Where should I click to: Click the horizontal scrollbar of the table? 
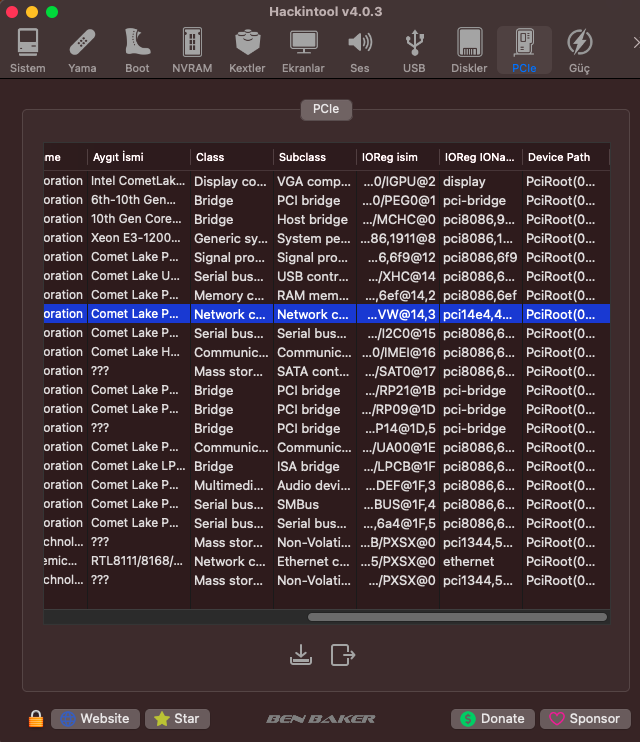(x=457, y=617)
